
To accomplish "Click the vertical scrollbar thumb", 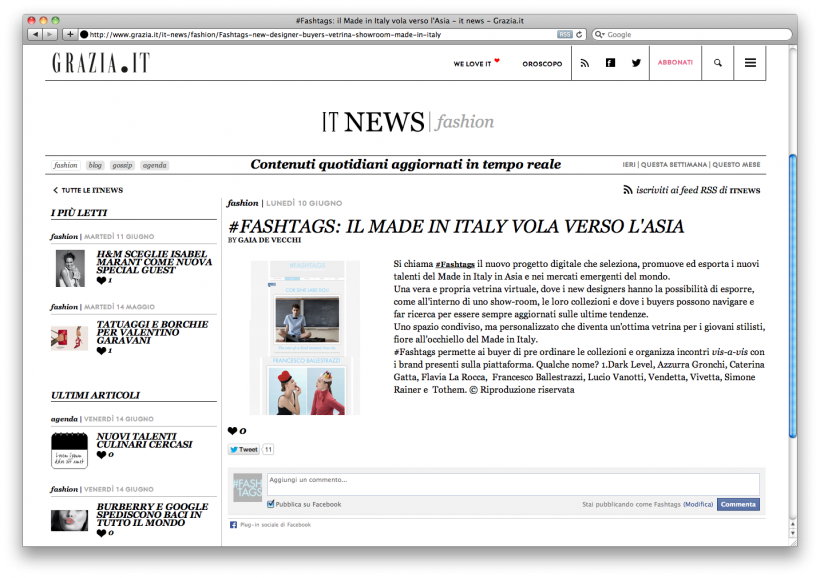I will (x=793, y=296).
